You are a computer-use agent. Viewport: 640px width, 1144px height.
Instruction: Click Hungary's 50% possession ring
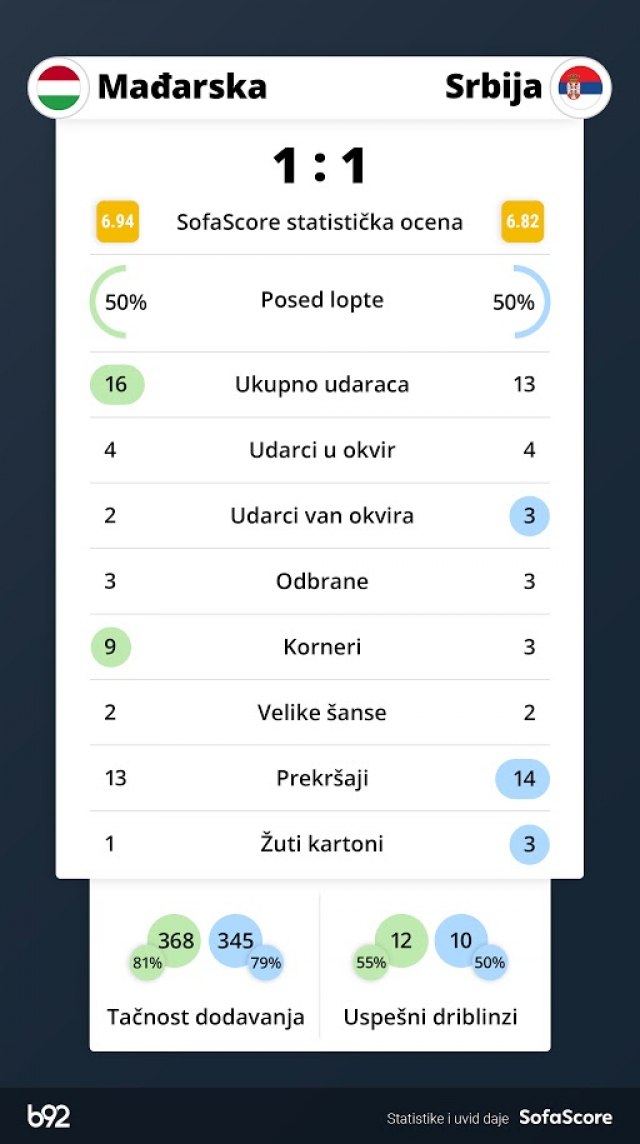click(x=119, y=301)
